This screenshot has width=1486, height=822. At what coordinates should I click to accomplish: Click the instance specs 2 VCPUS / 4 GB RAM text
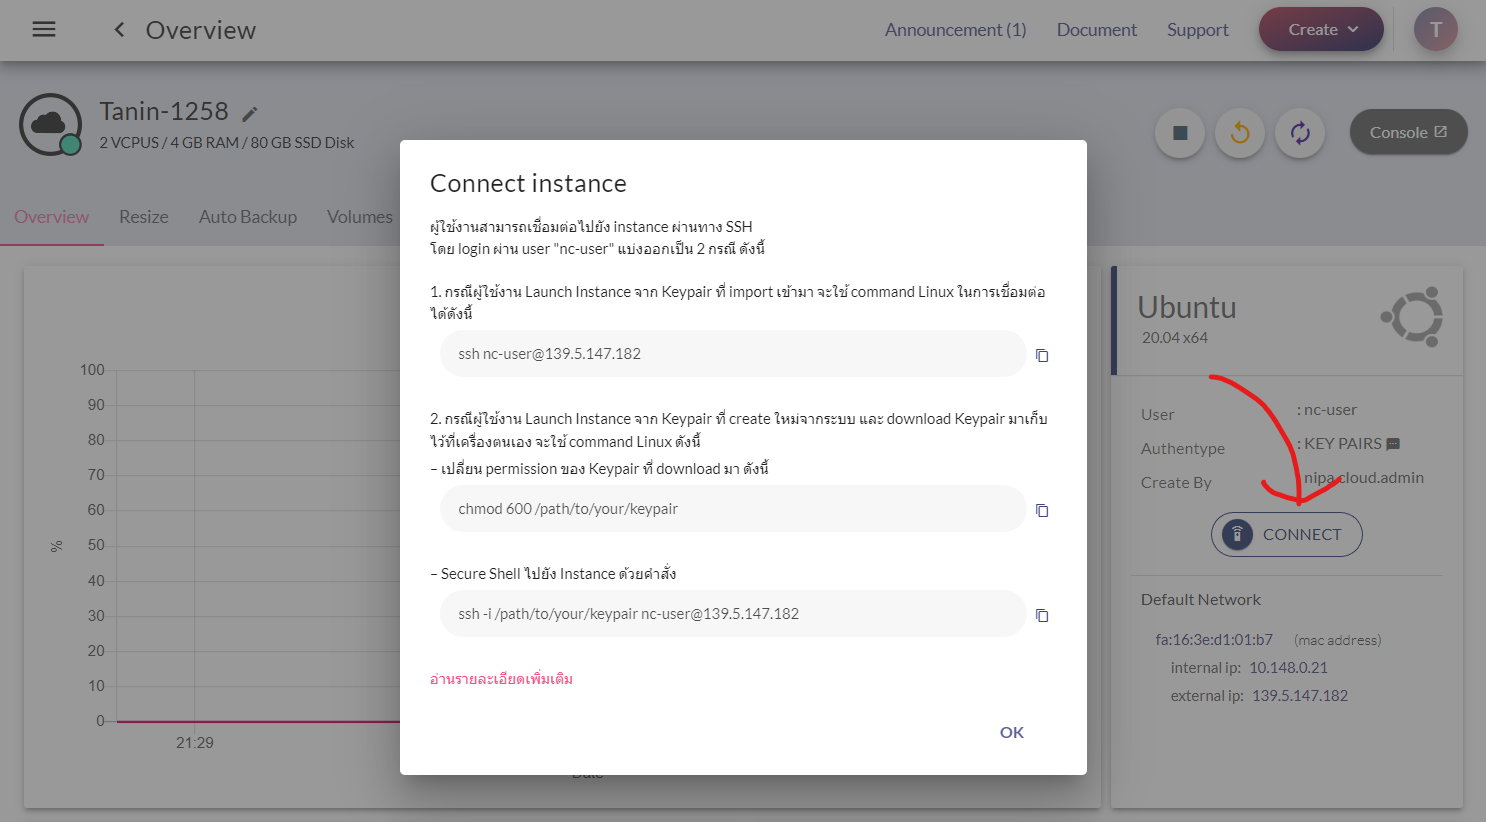click(227, 143)
